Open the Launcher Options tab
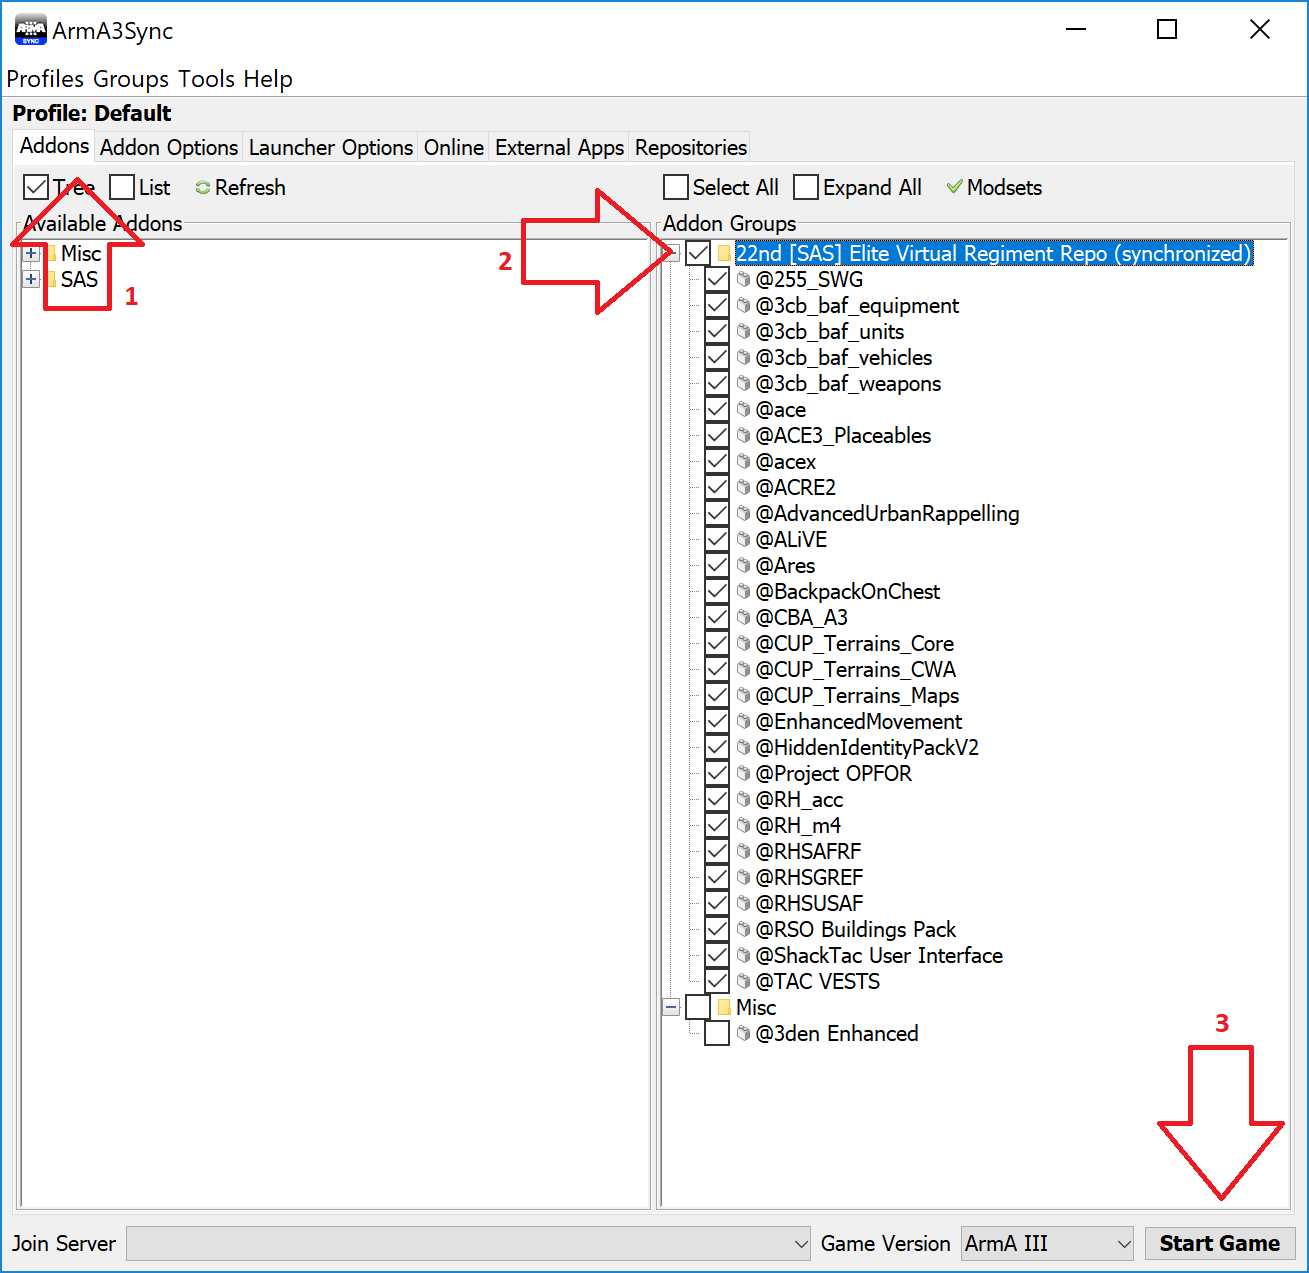Viewport: 1309px width, 1273px height. click(x=330, y=147)
